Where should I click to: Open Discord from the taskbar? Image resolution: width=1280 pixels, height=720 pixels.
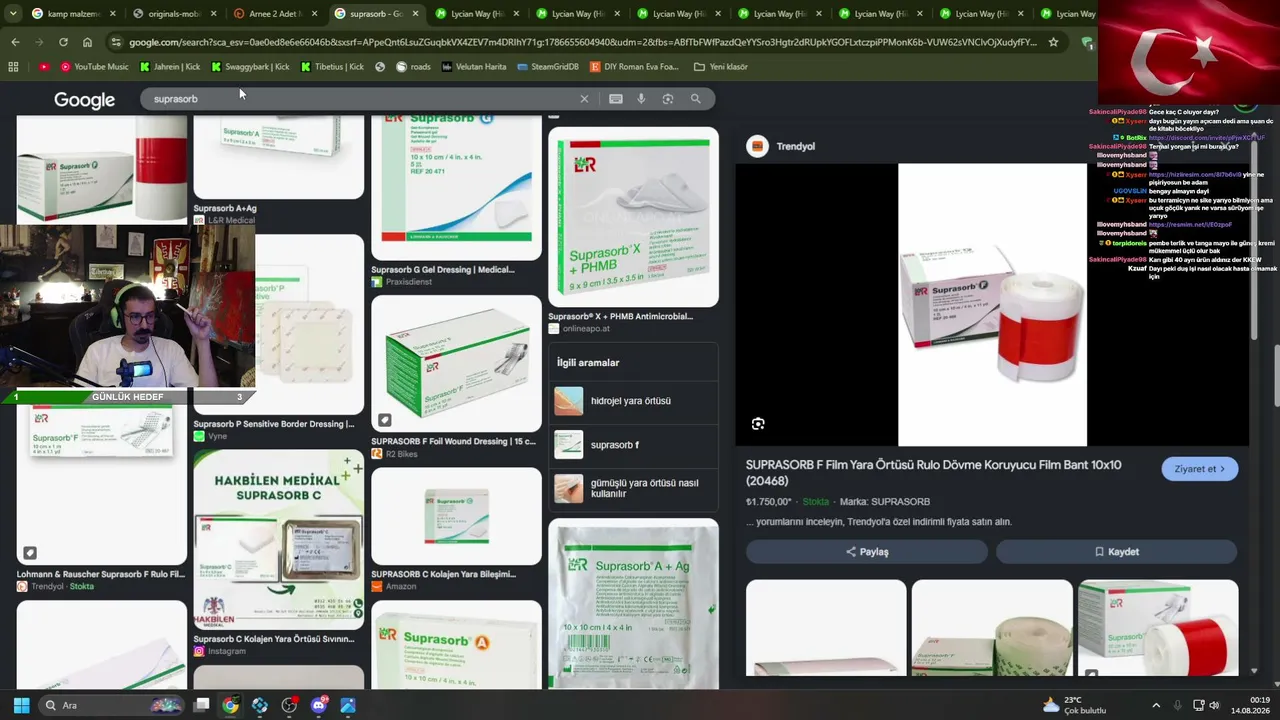tap(319, 705)
